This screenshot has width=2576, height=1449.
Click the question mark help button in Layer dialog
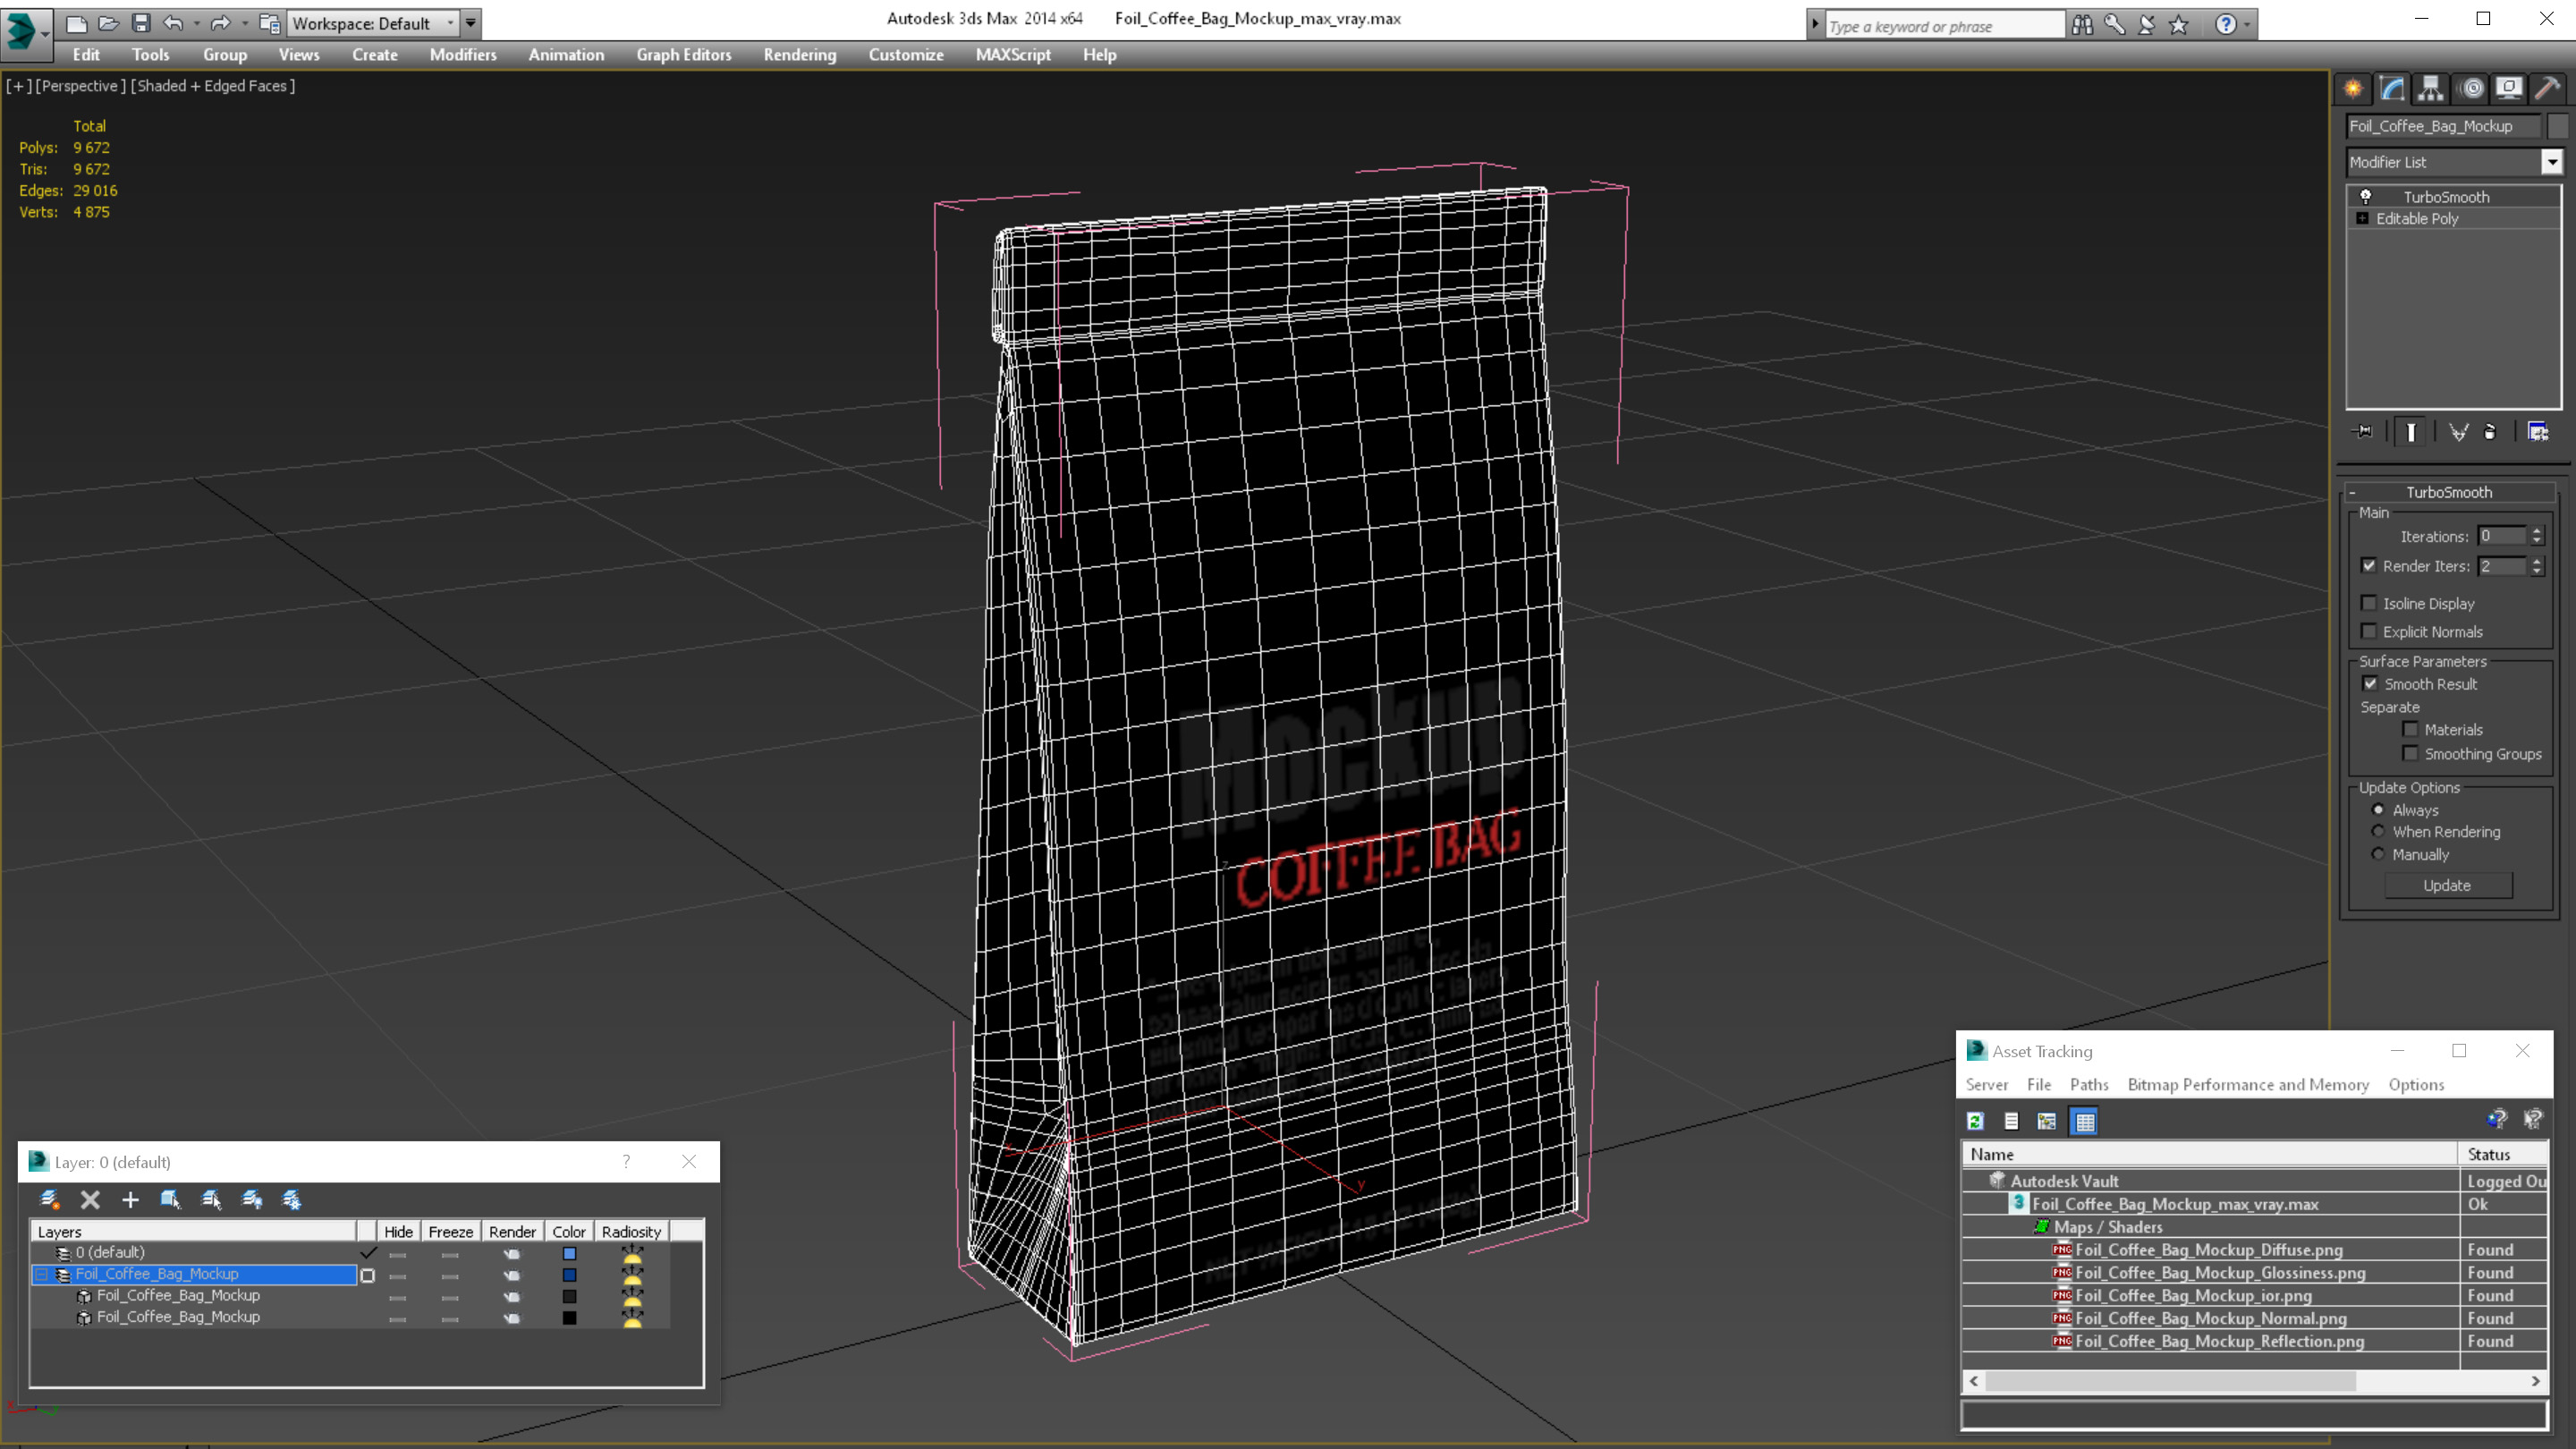click(x=626, y=1161)
